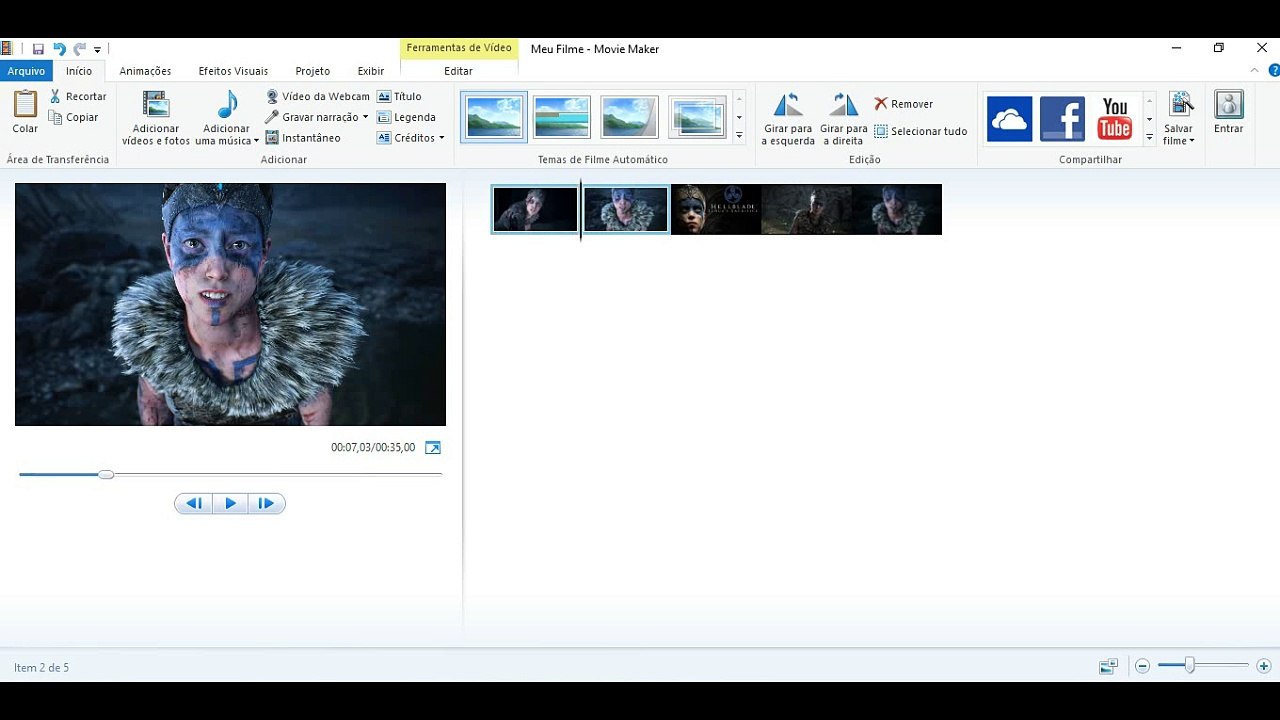Image resolution: width=1280 pixels, height=720 pixels.
Task: Click Remover to delete the clip
Action: (903, 104)
